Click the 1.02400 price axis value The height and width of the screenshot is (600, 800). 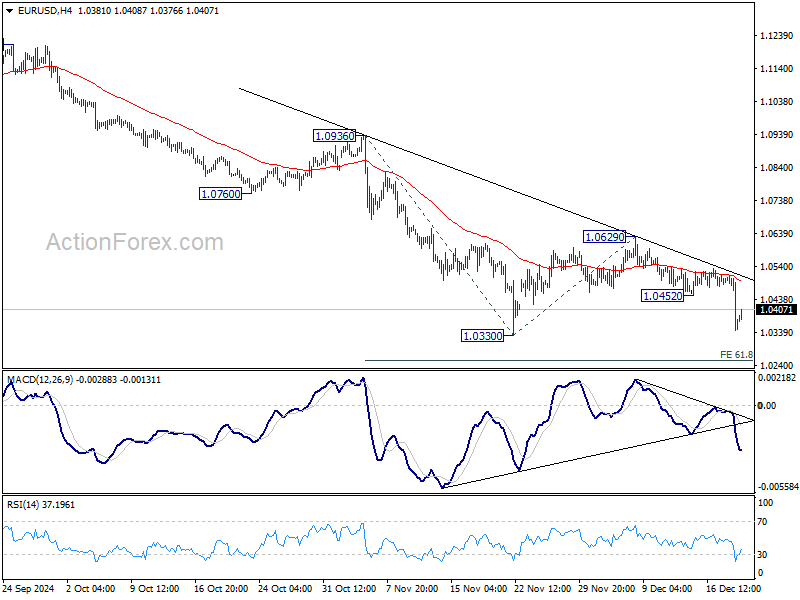[777, 366]
